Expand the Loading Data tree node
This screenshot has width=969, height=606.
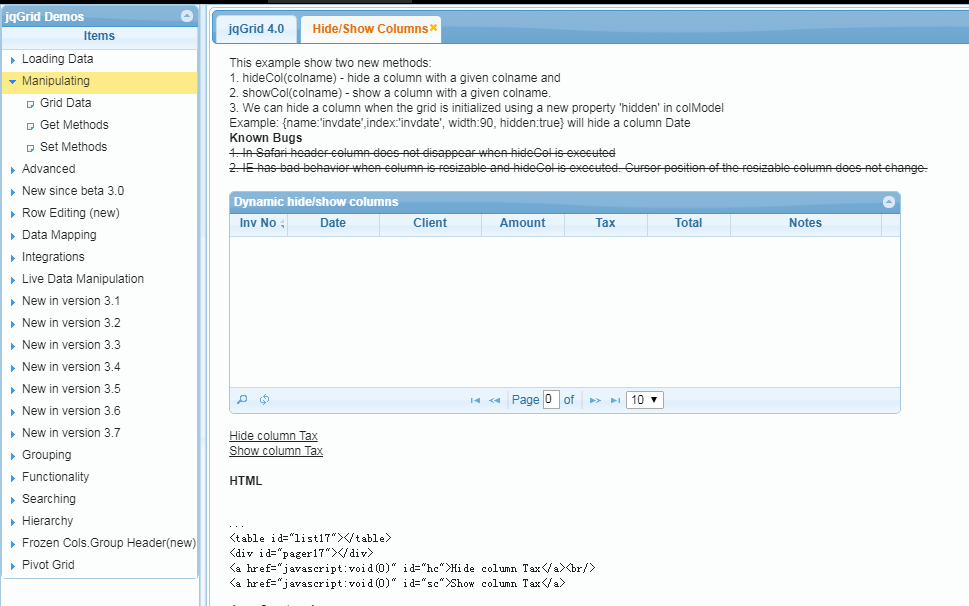pos(12,60)
